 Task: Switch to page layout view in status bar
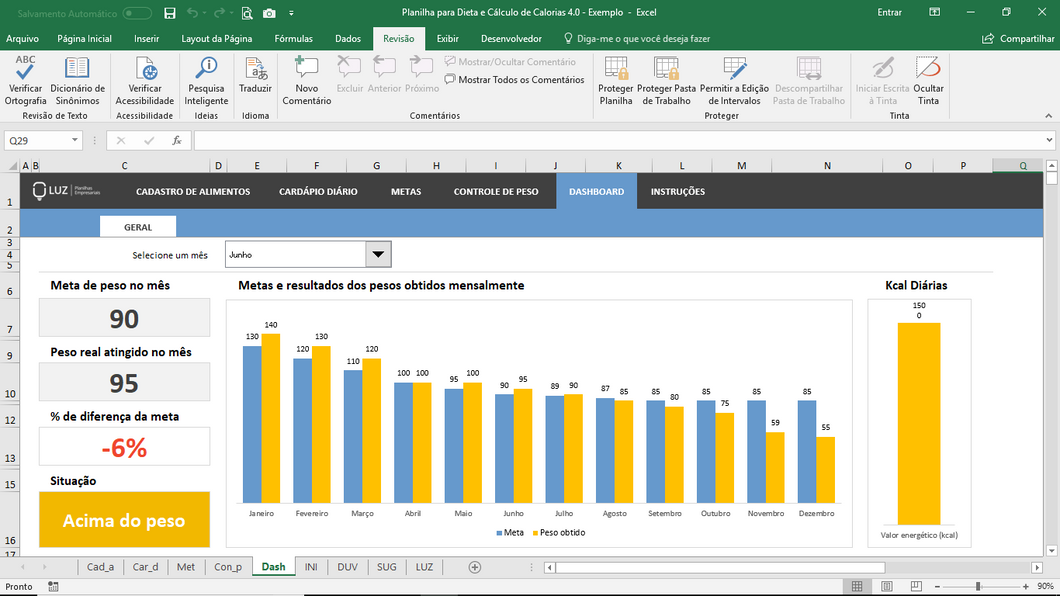click(887, 586)
